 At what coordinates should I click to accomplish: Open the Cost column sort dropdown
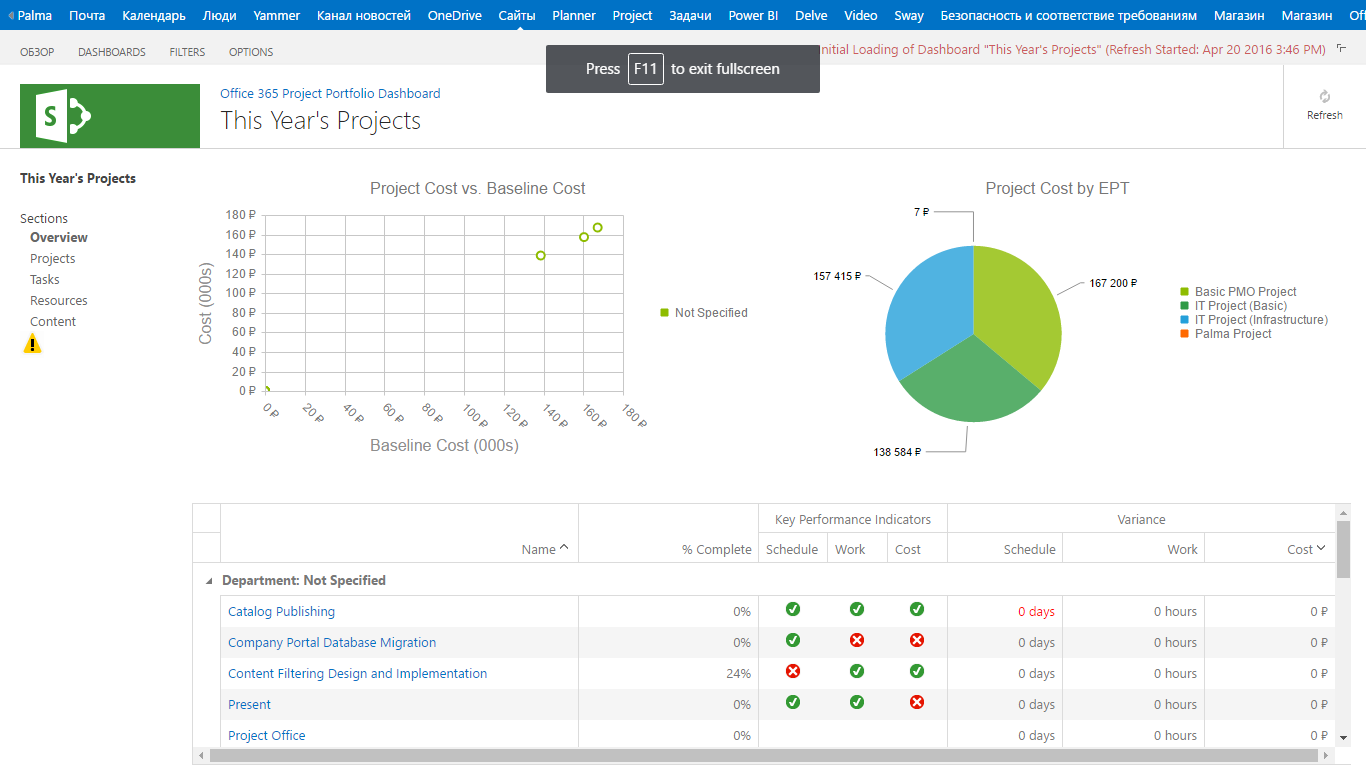tap(1321, 548)
